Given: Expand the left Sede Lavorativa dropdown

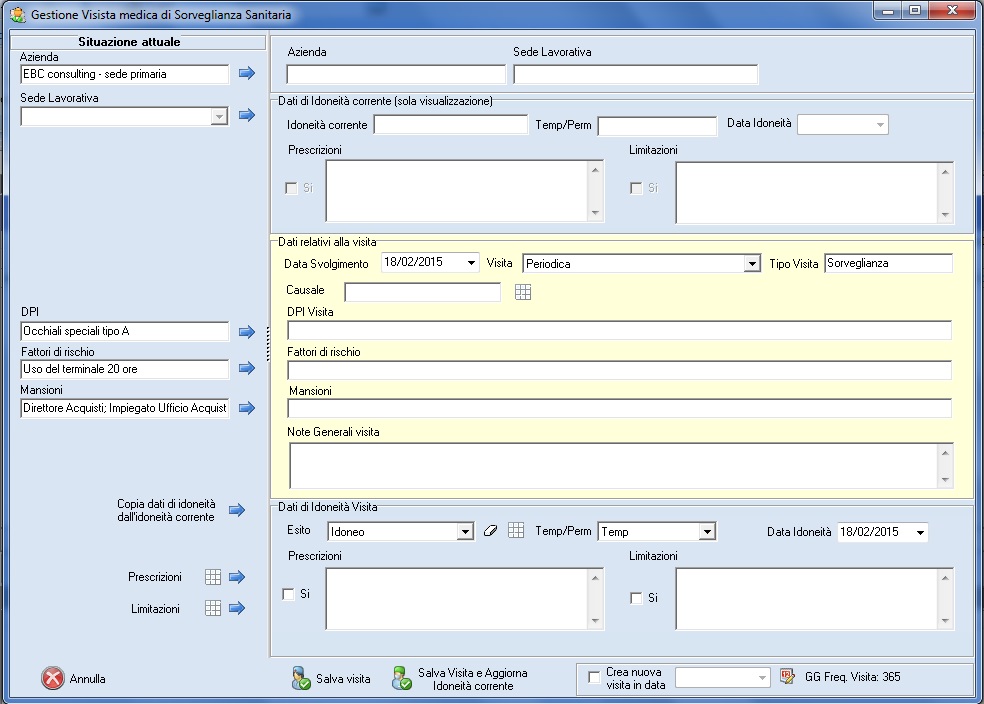Looking at the screenshot, I should [219, 117].
